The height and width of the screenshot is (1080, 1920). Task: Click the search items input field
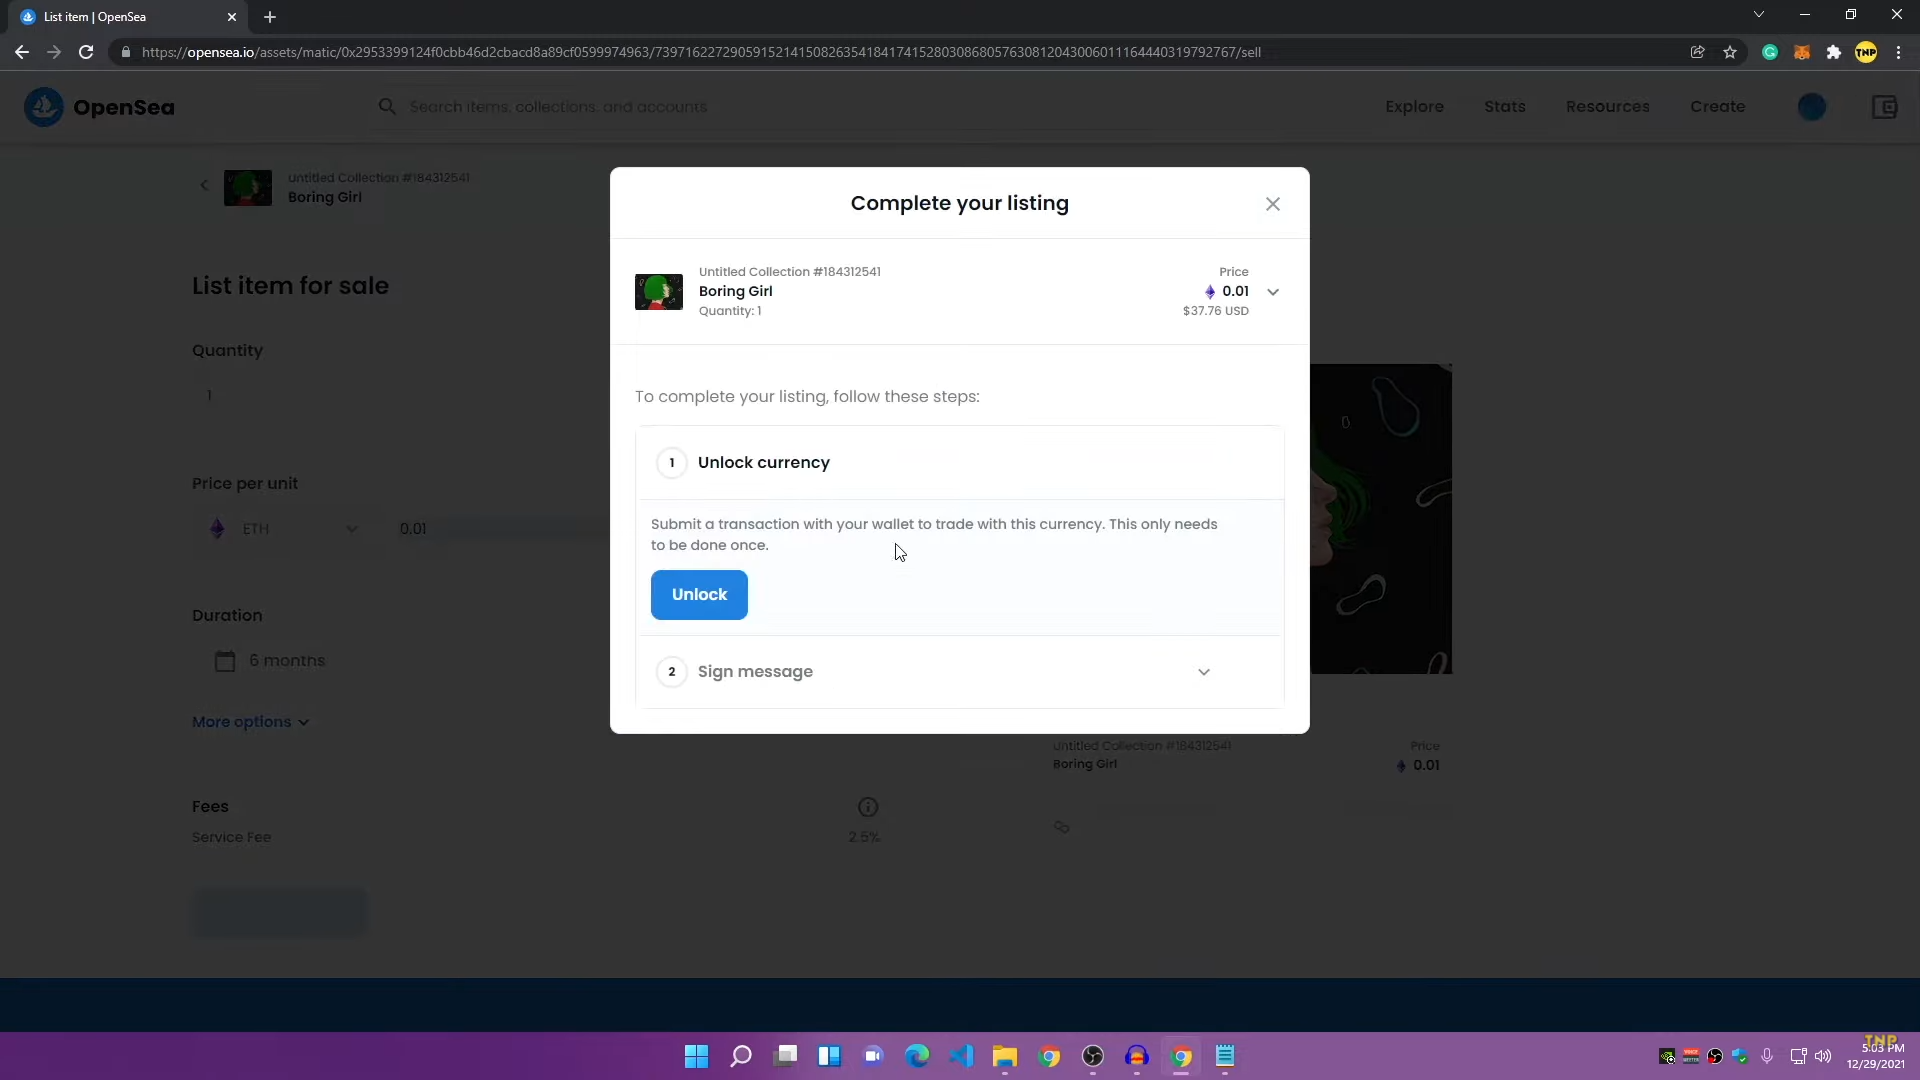coord(760,107)
